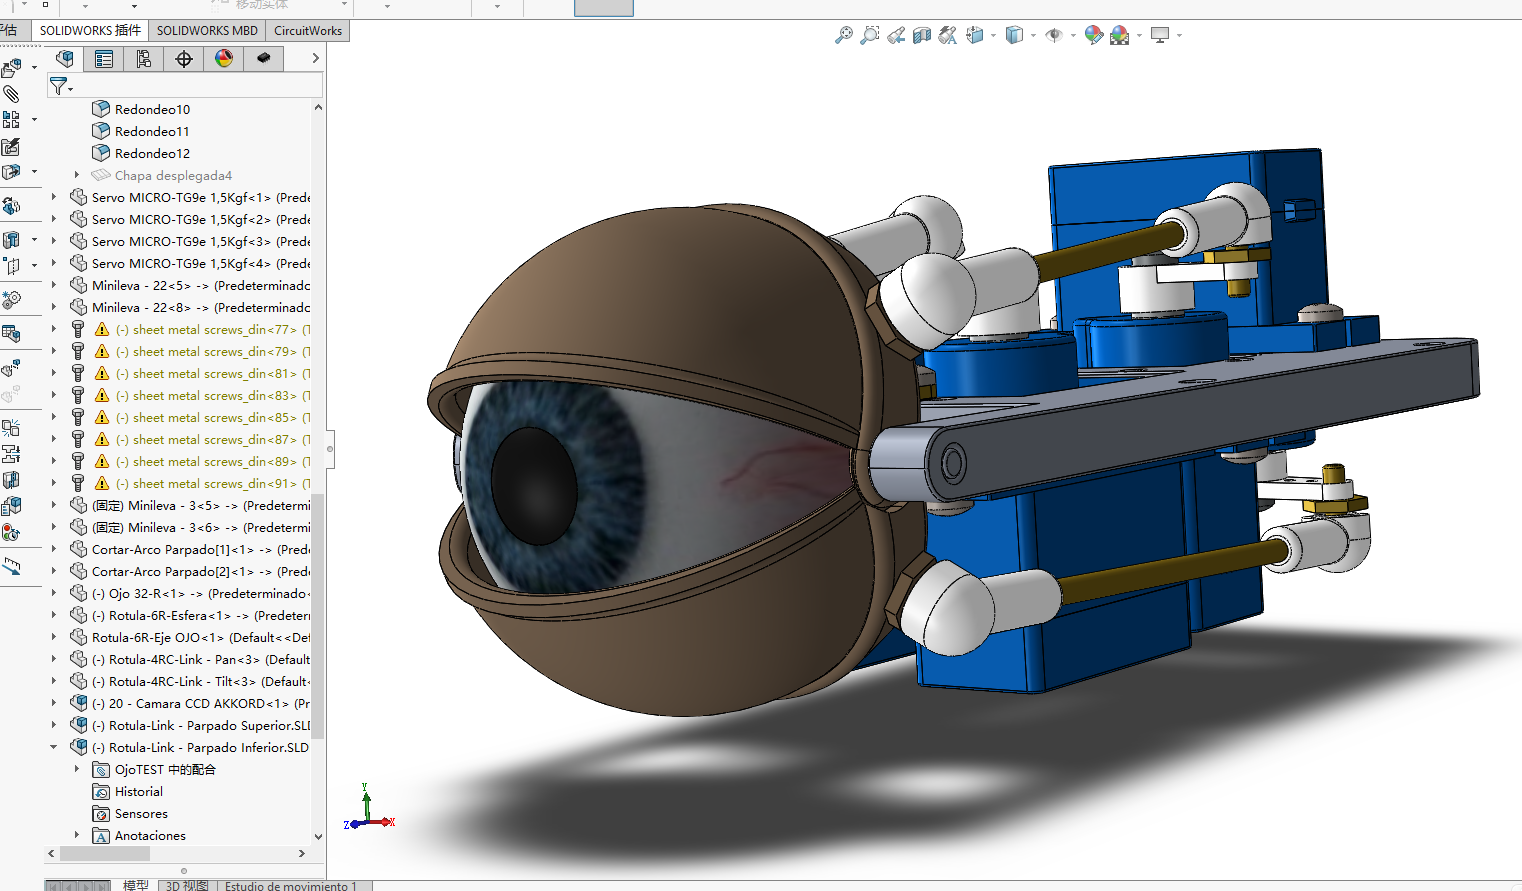Viewport: 1522px width, 891px height.
Task: Open the PropertyManager tab icon
Action: [x=104, y=59]
